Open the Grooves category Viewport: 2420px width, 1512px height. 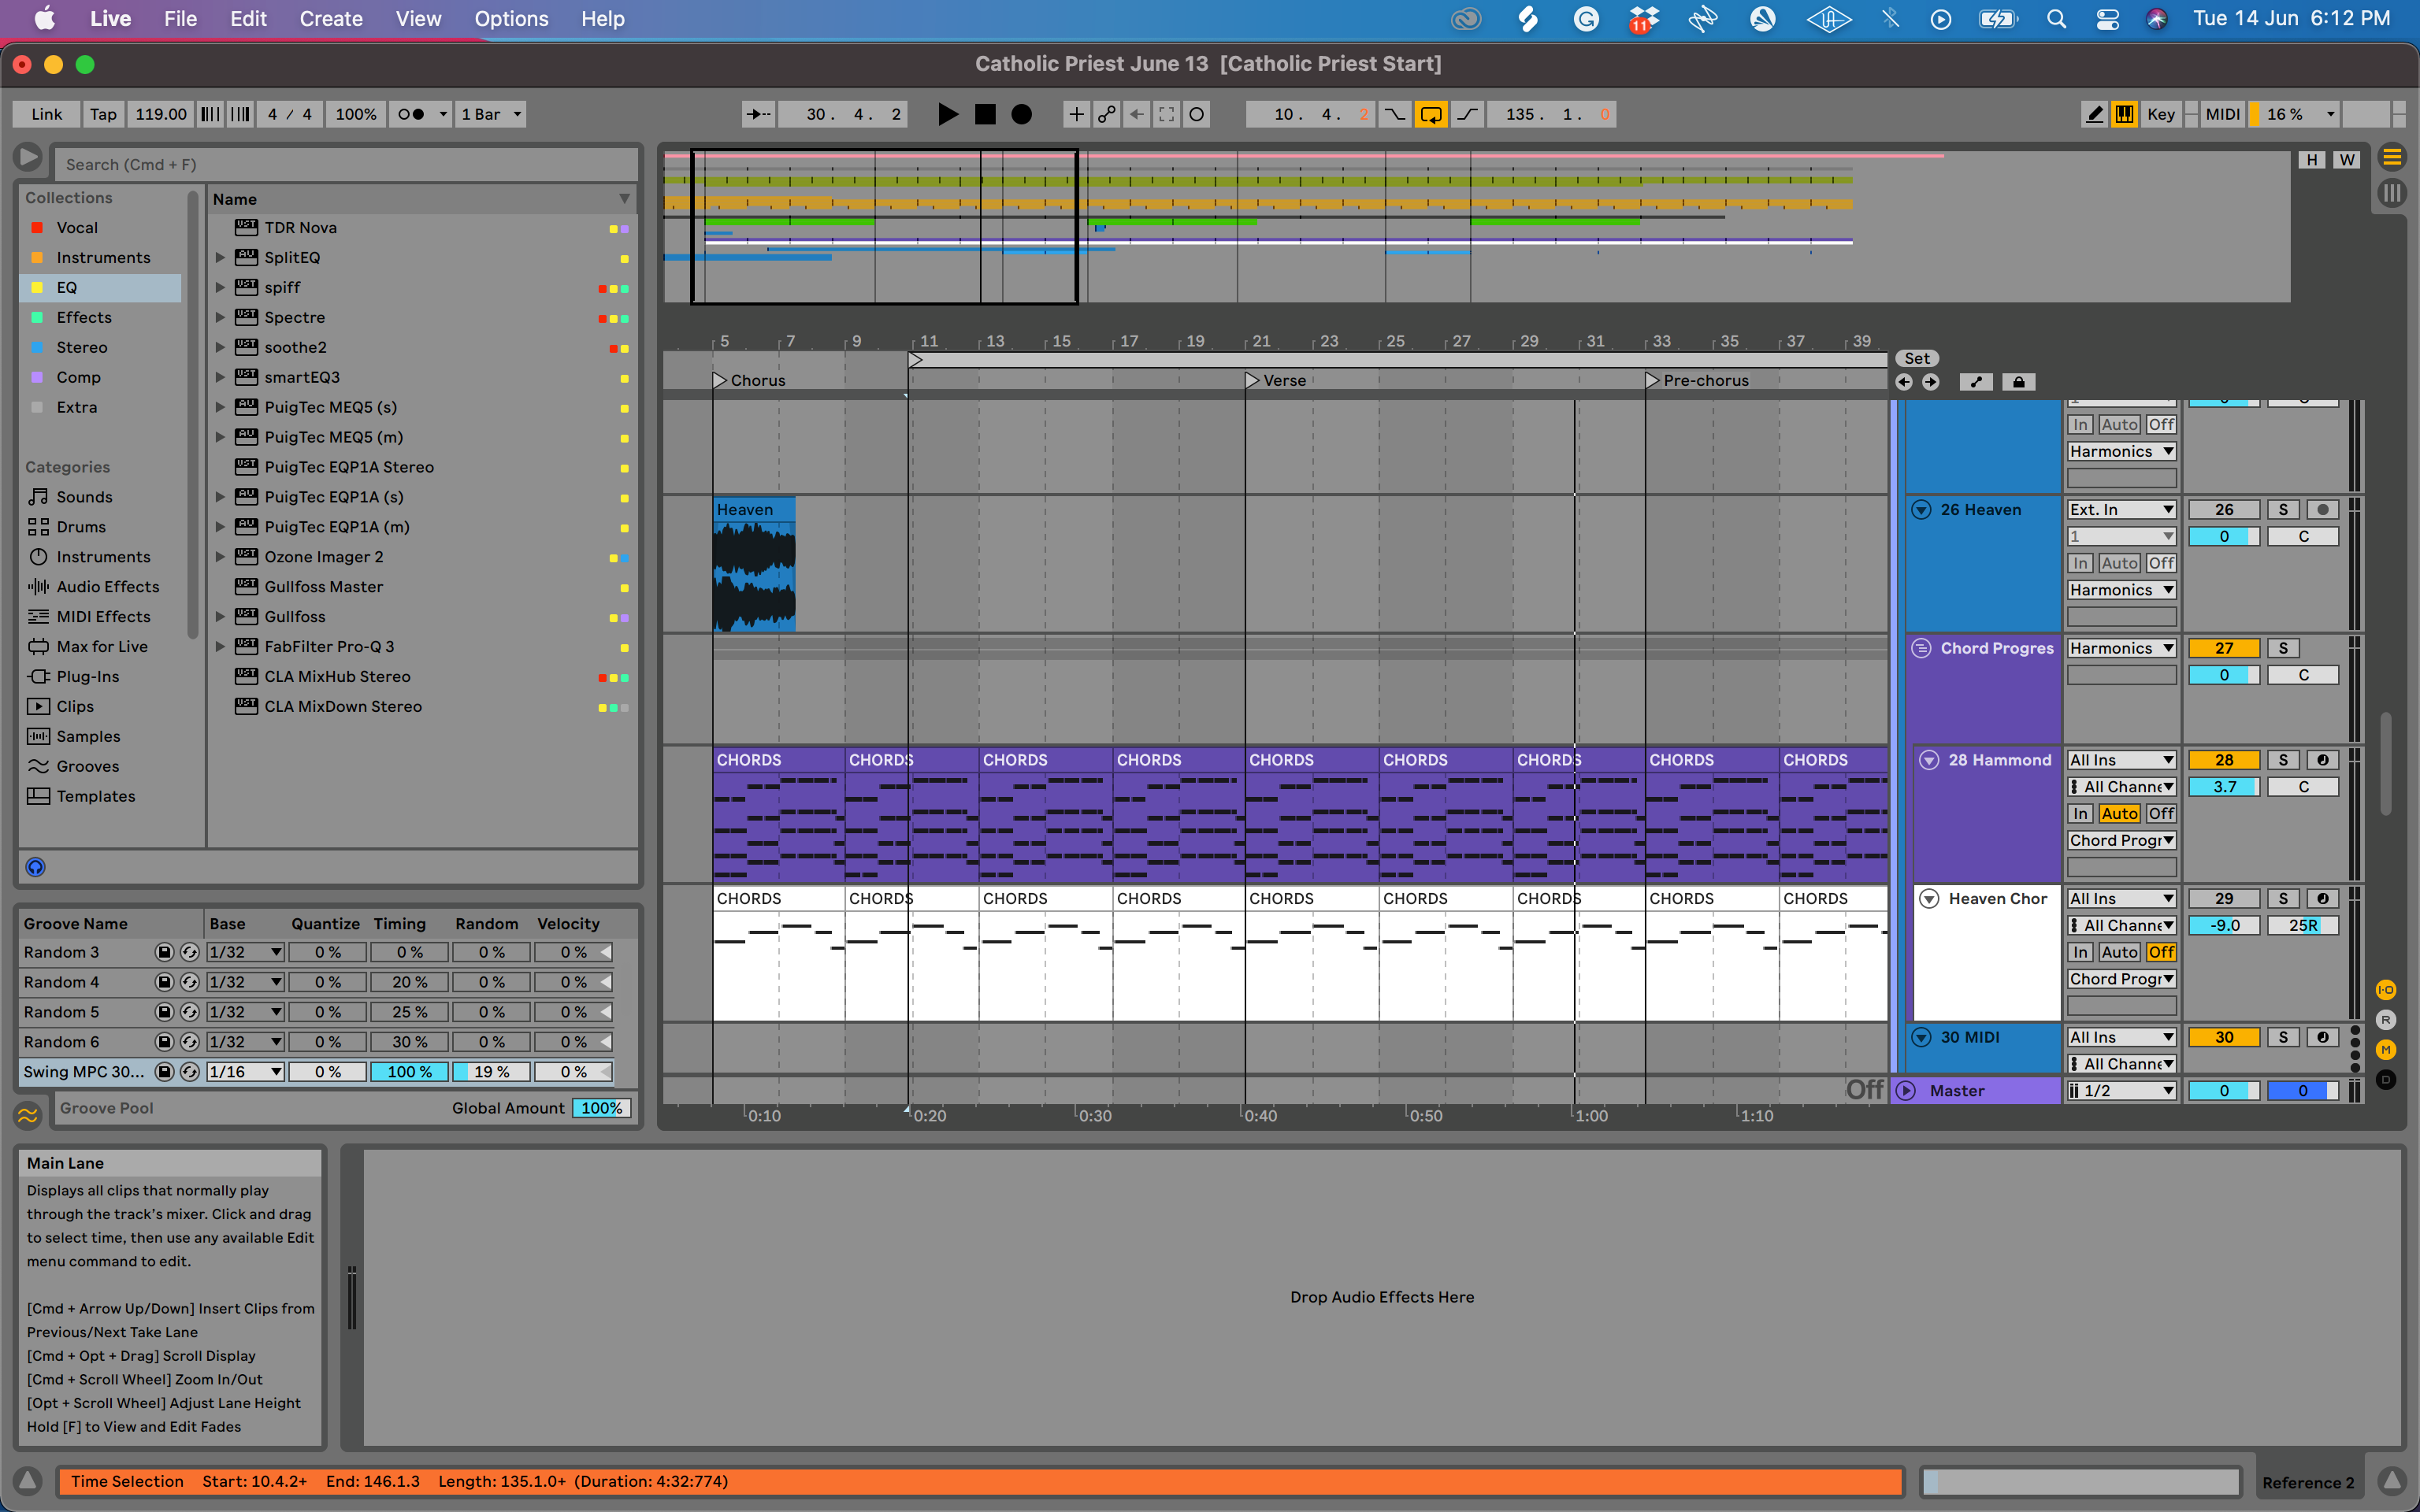point(87,767)
